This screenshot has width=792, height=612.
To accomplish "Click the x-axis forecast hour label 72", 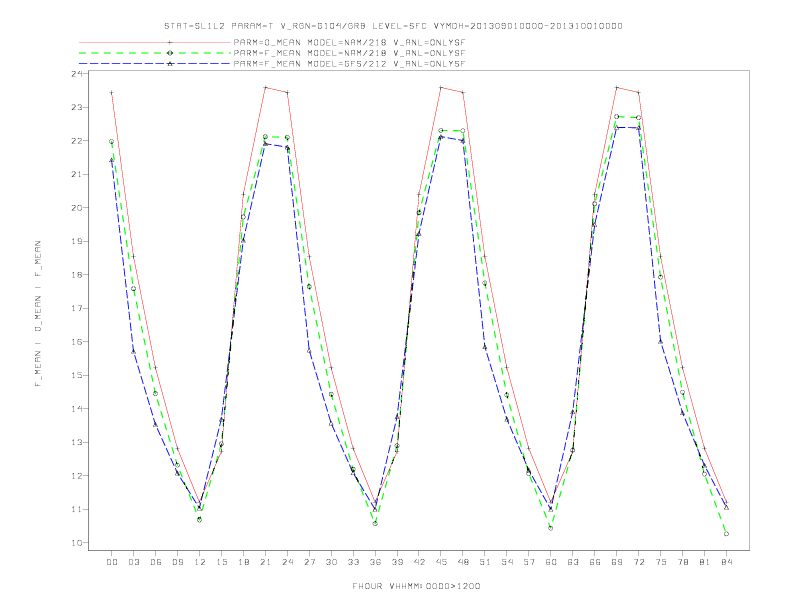I will (x=638, y=562).
